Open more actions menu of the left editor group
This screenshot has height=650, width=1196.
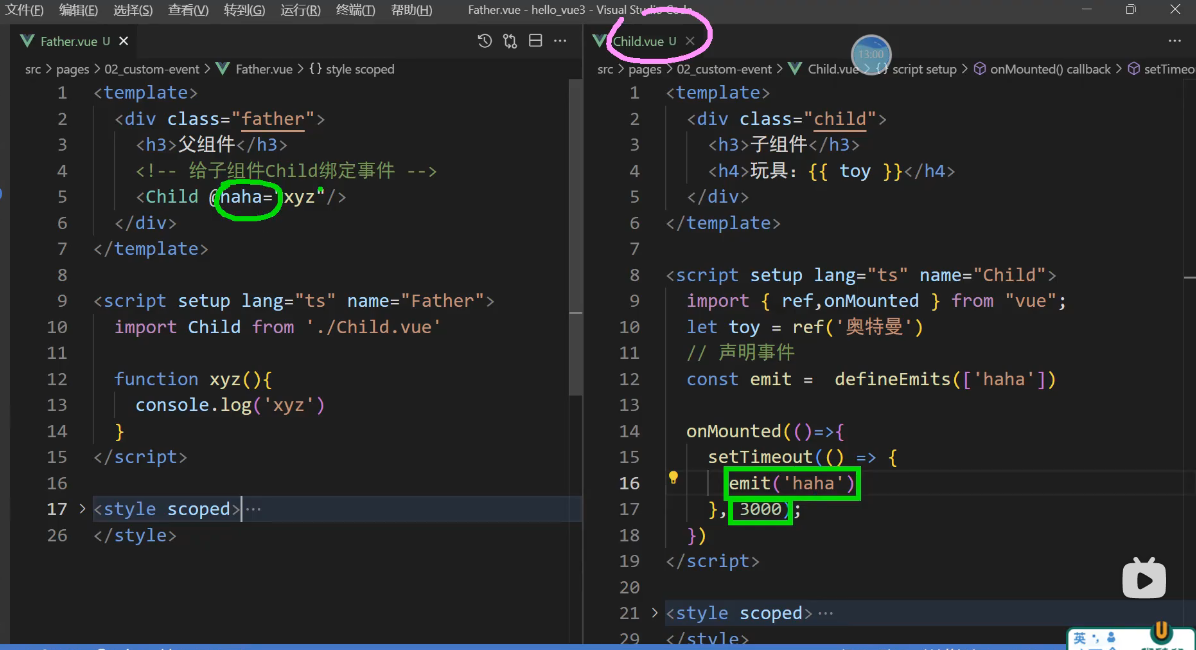[x=561, y=41]
